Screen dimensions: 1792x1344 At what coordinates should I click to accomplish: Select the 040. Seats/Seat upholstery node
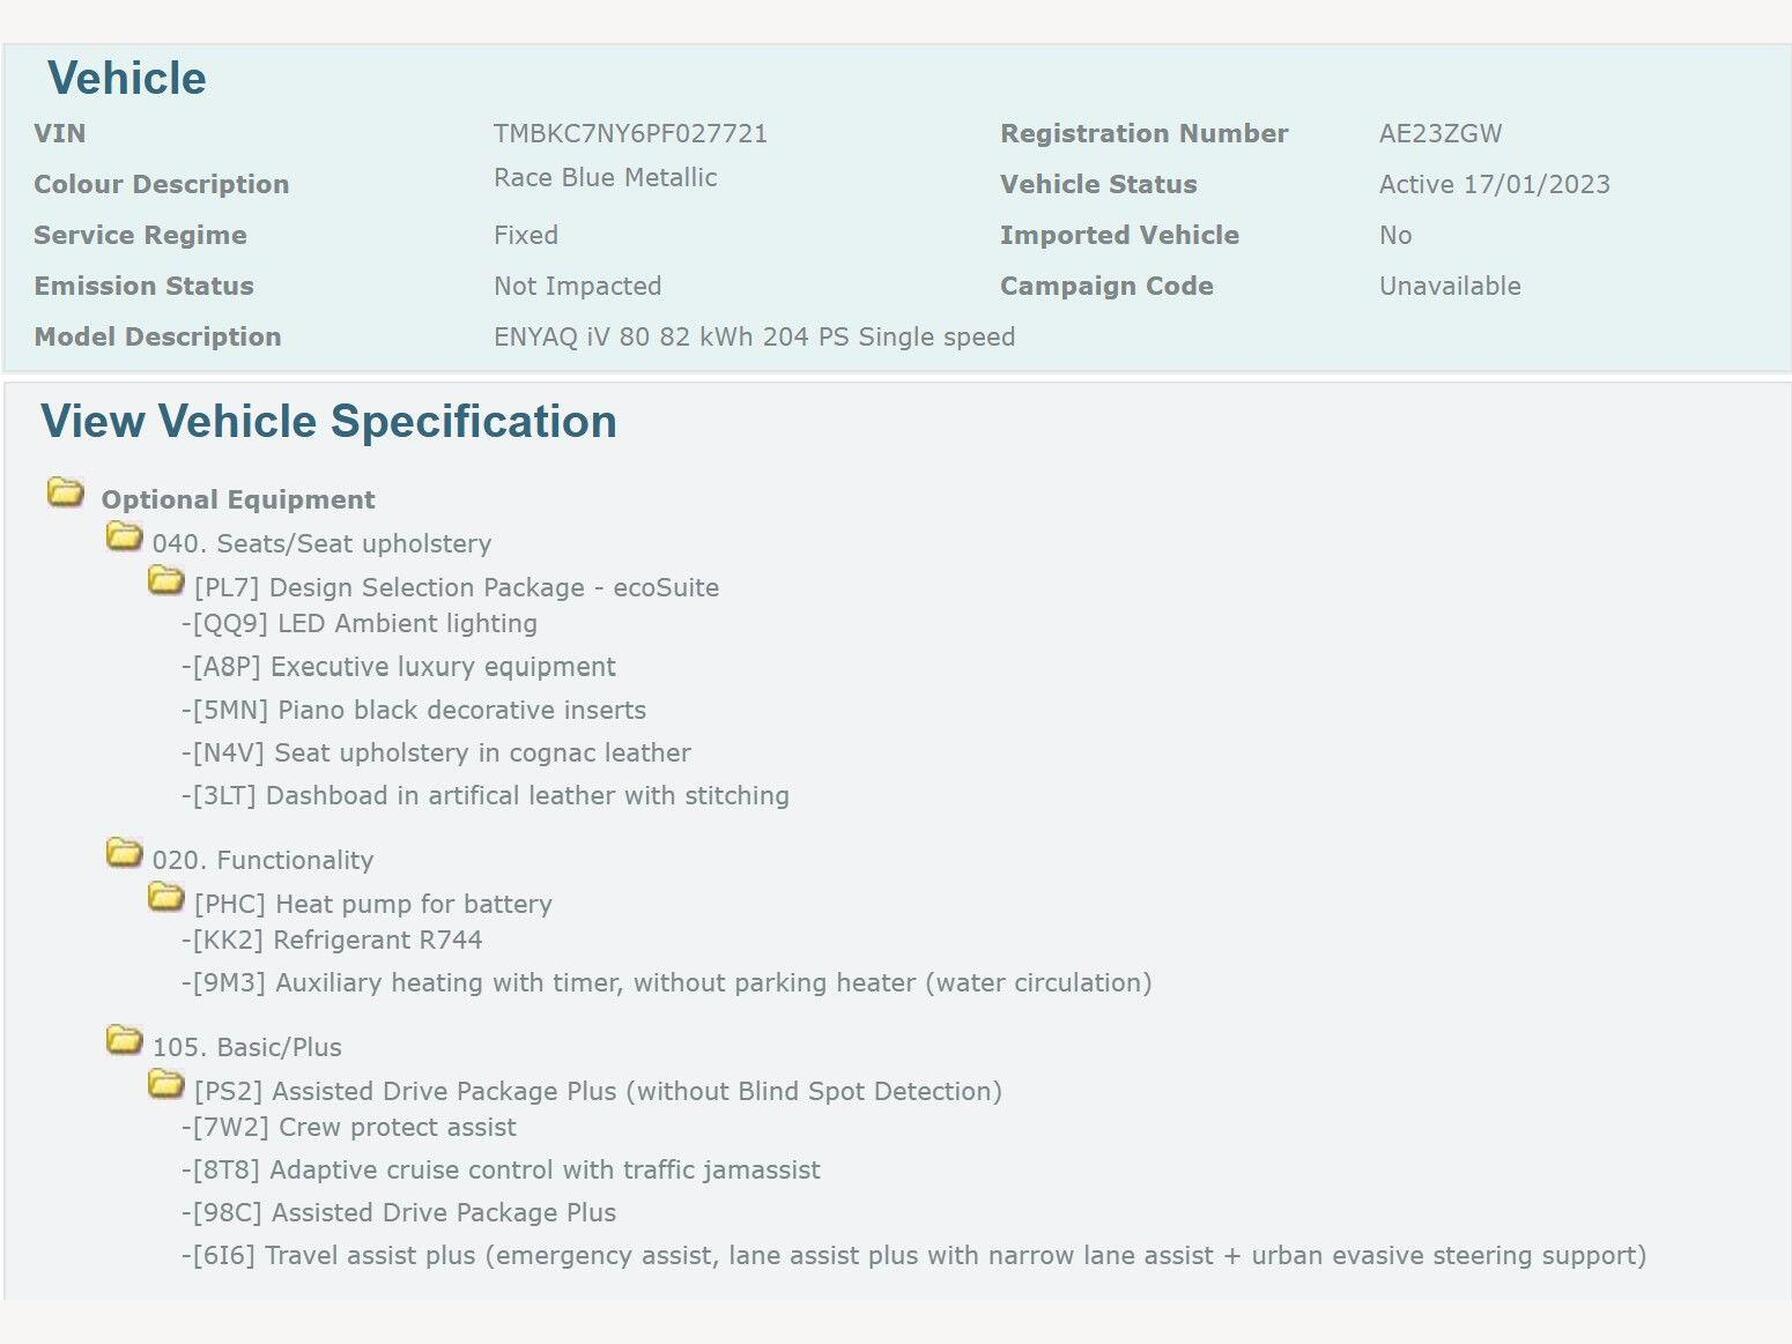321,544
